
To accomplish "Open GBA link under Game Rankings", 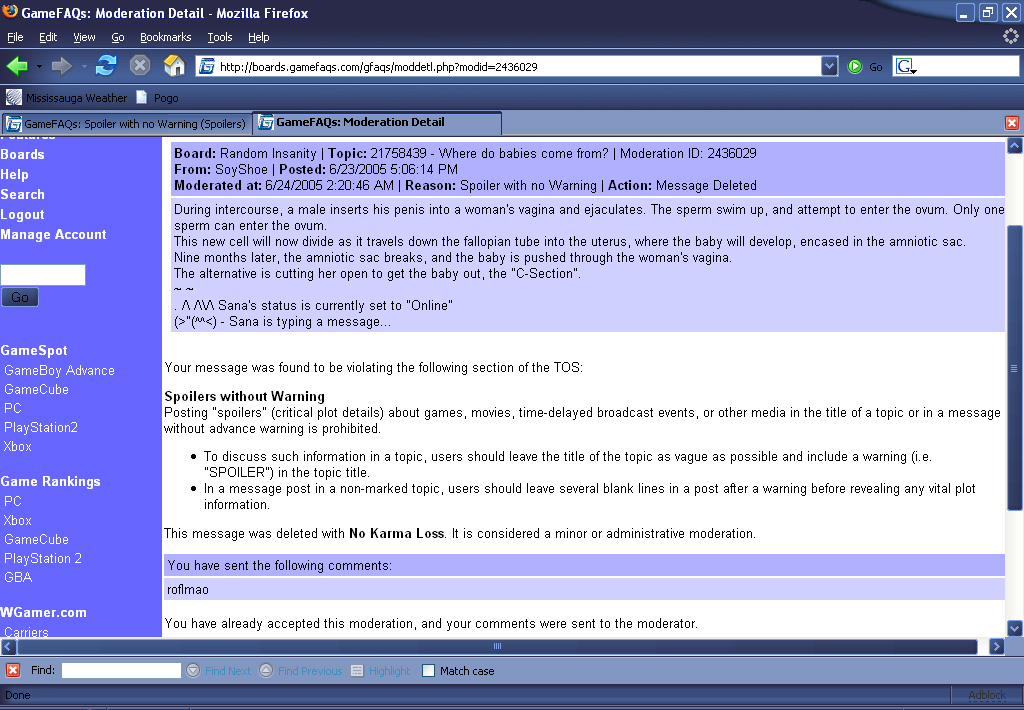I will (18, 577).
